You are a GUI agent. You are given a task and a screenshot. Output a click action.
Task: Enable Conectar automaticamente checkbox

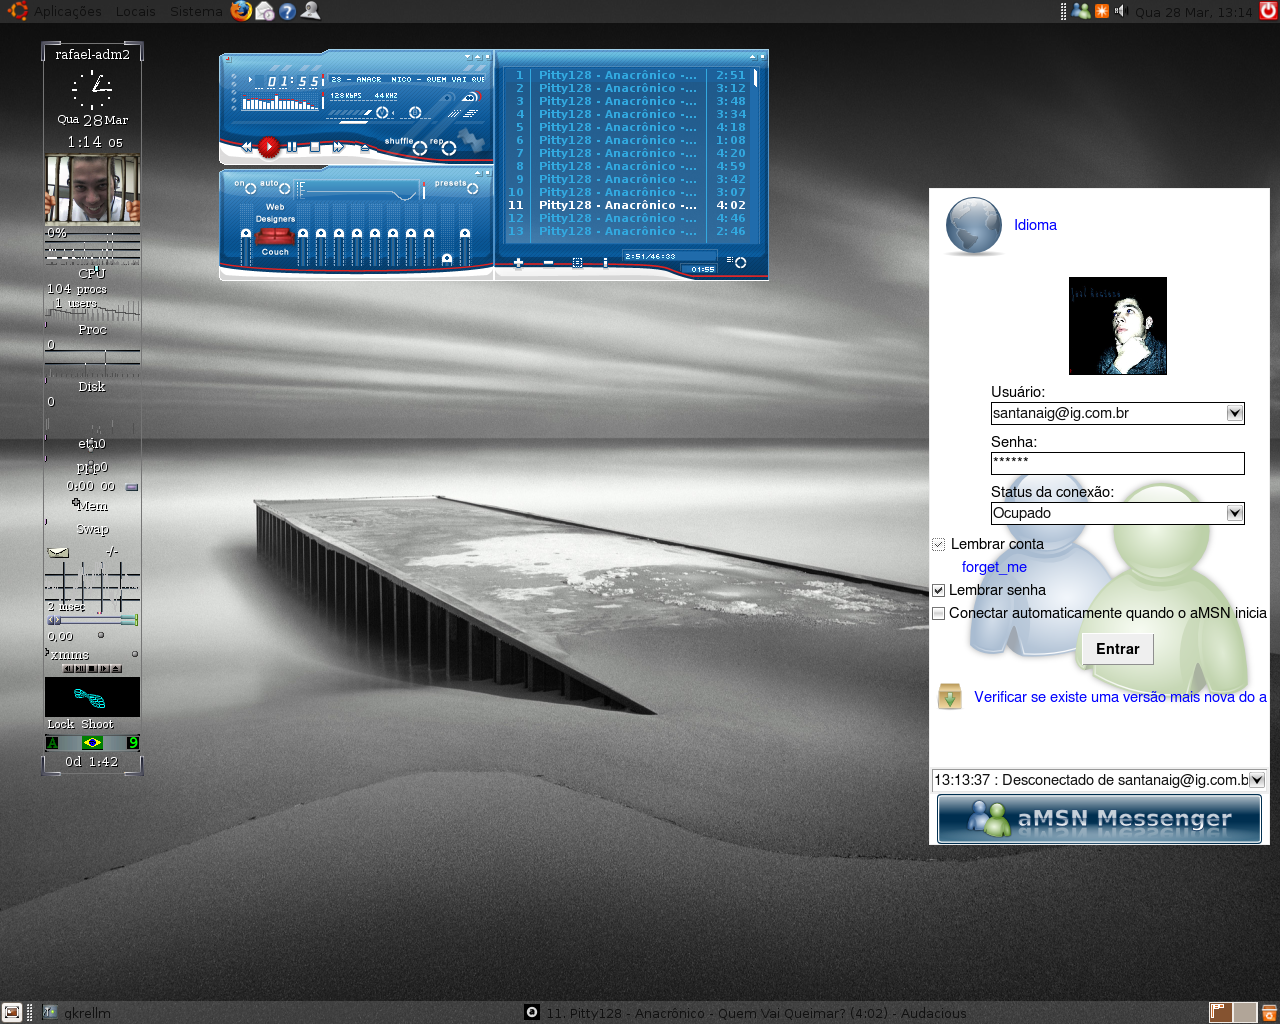[938, 613]
